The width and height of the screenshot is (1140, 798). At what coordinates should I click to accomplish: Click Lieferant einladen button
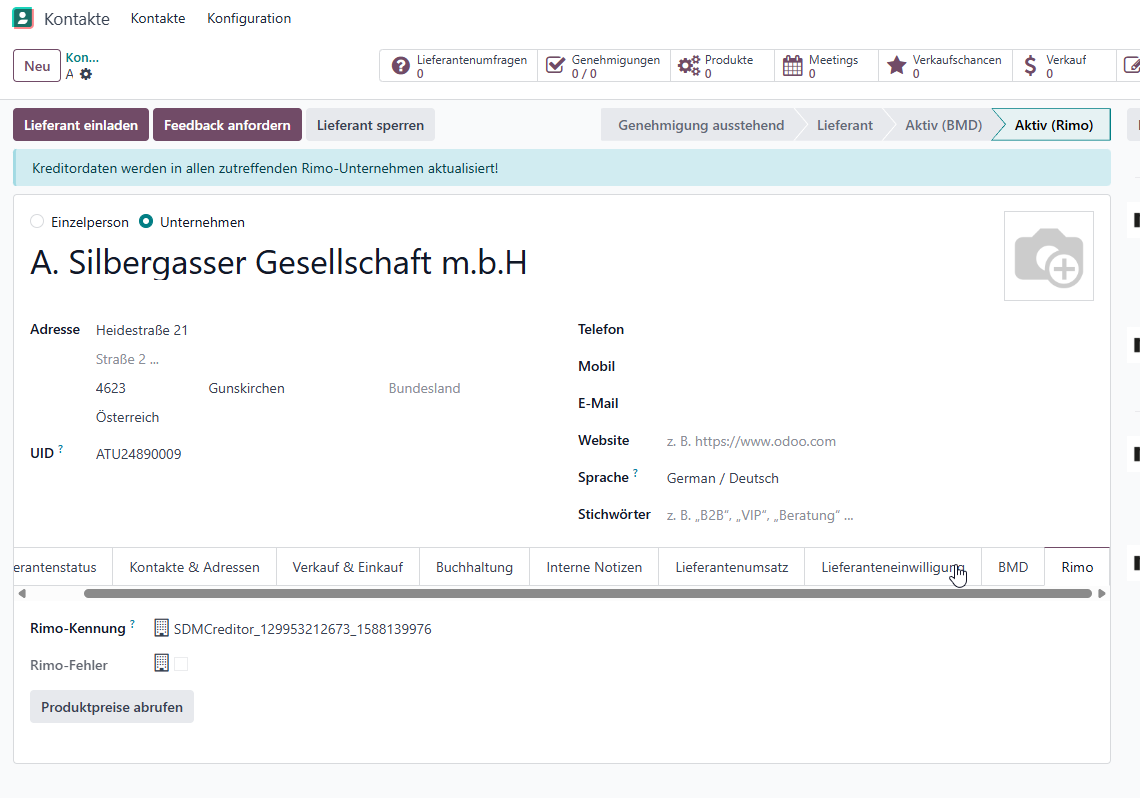pos(81,125)
